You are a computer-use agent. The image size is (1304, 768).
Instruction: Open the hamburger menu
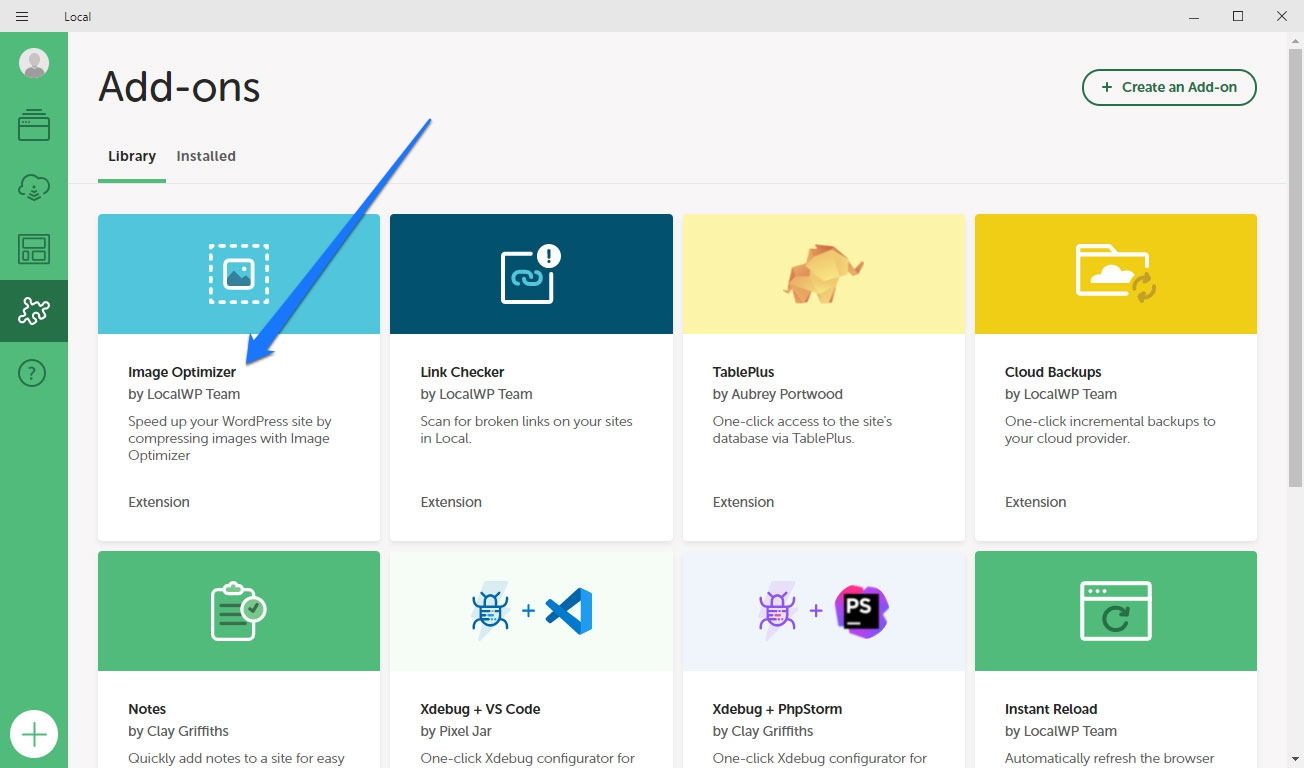(x=21, y=16)
